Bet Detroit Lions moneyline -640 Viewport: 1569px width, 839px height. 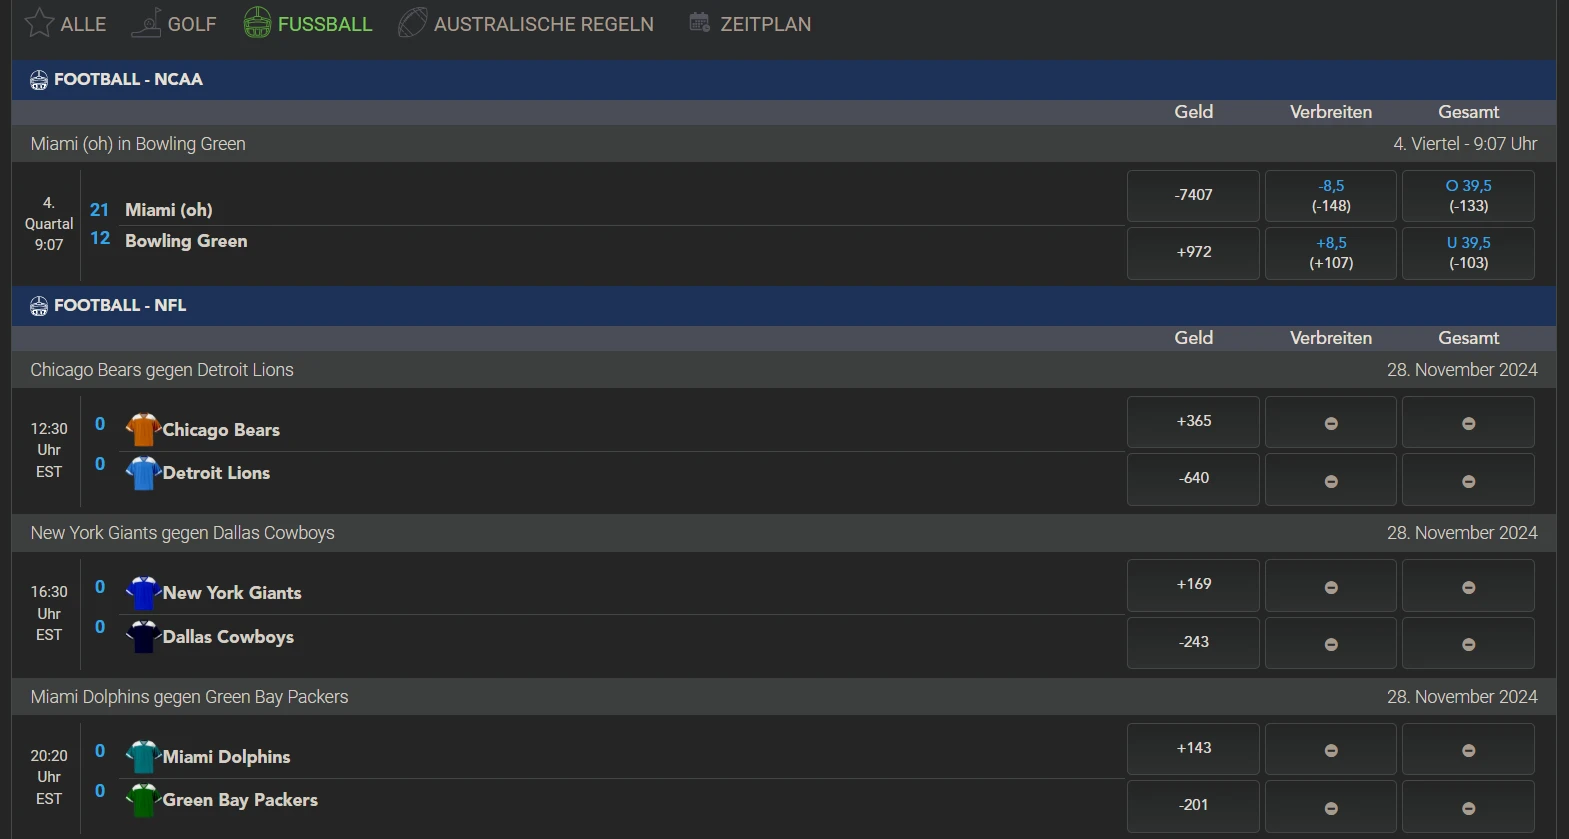pos(1193,479)
